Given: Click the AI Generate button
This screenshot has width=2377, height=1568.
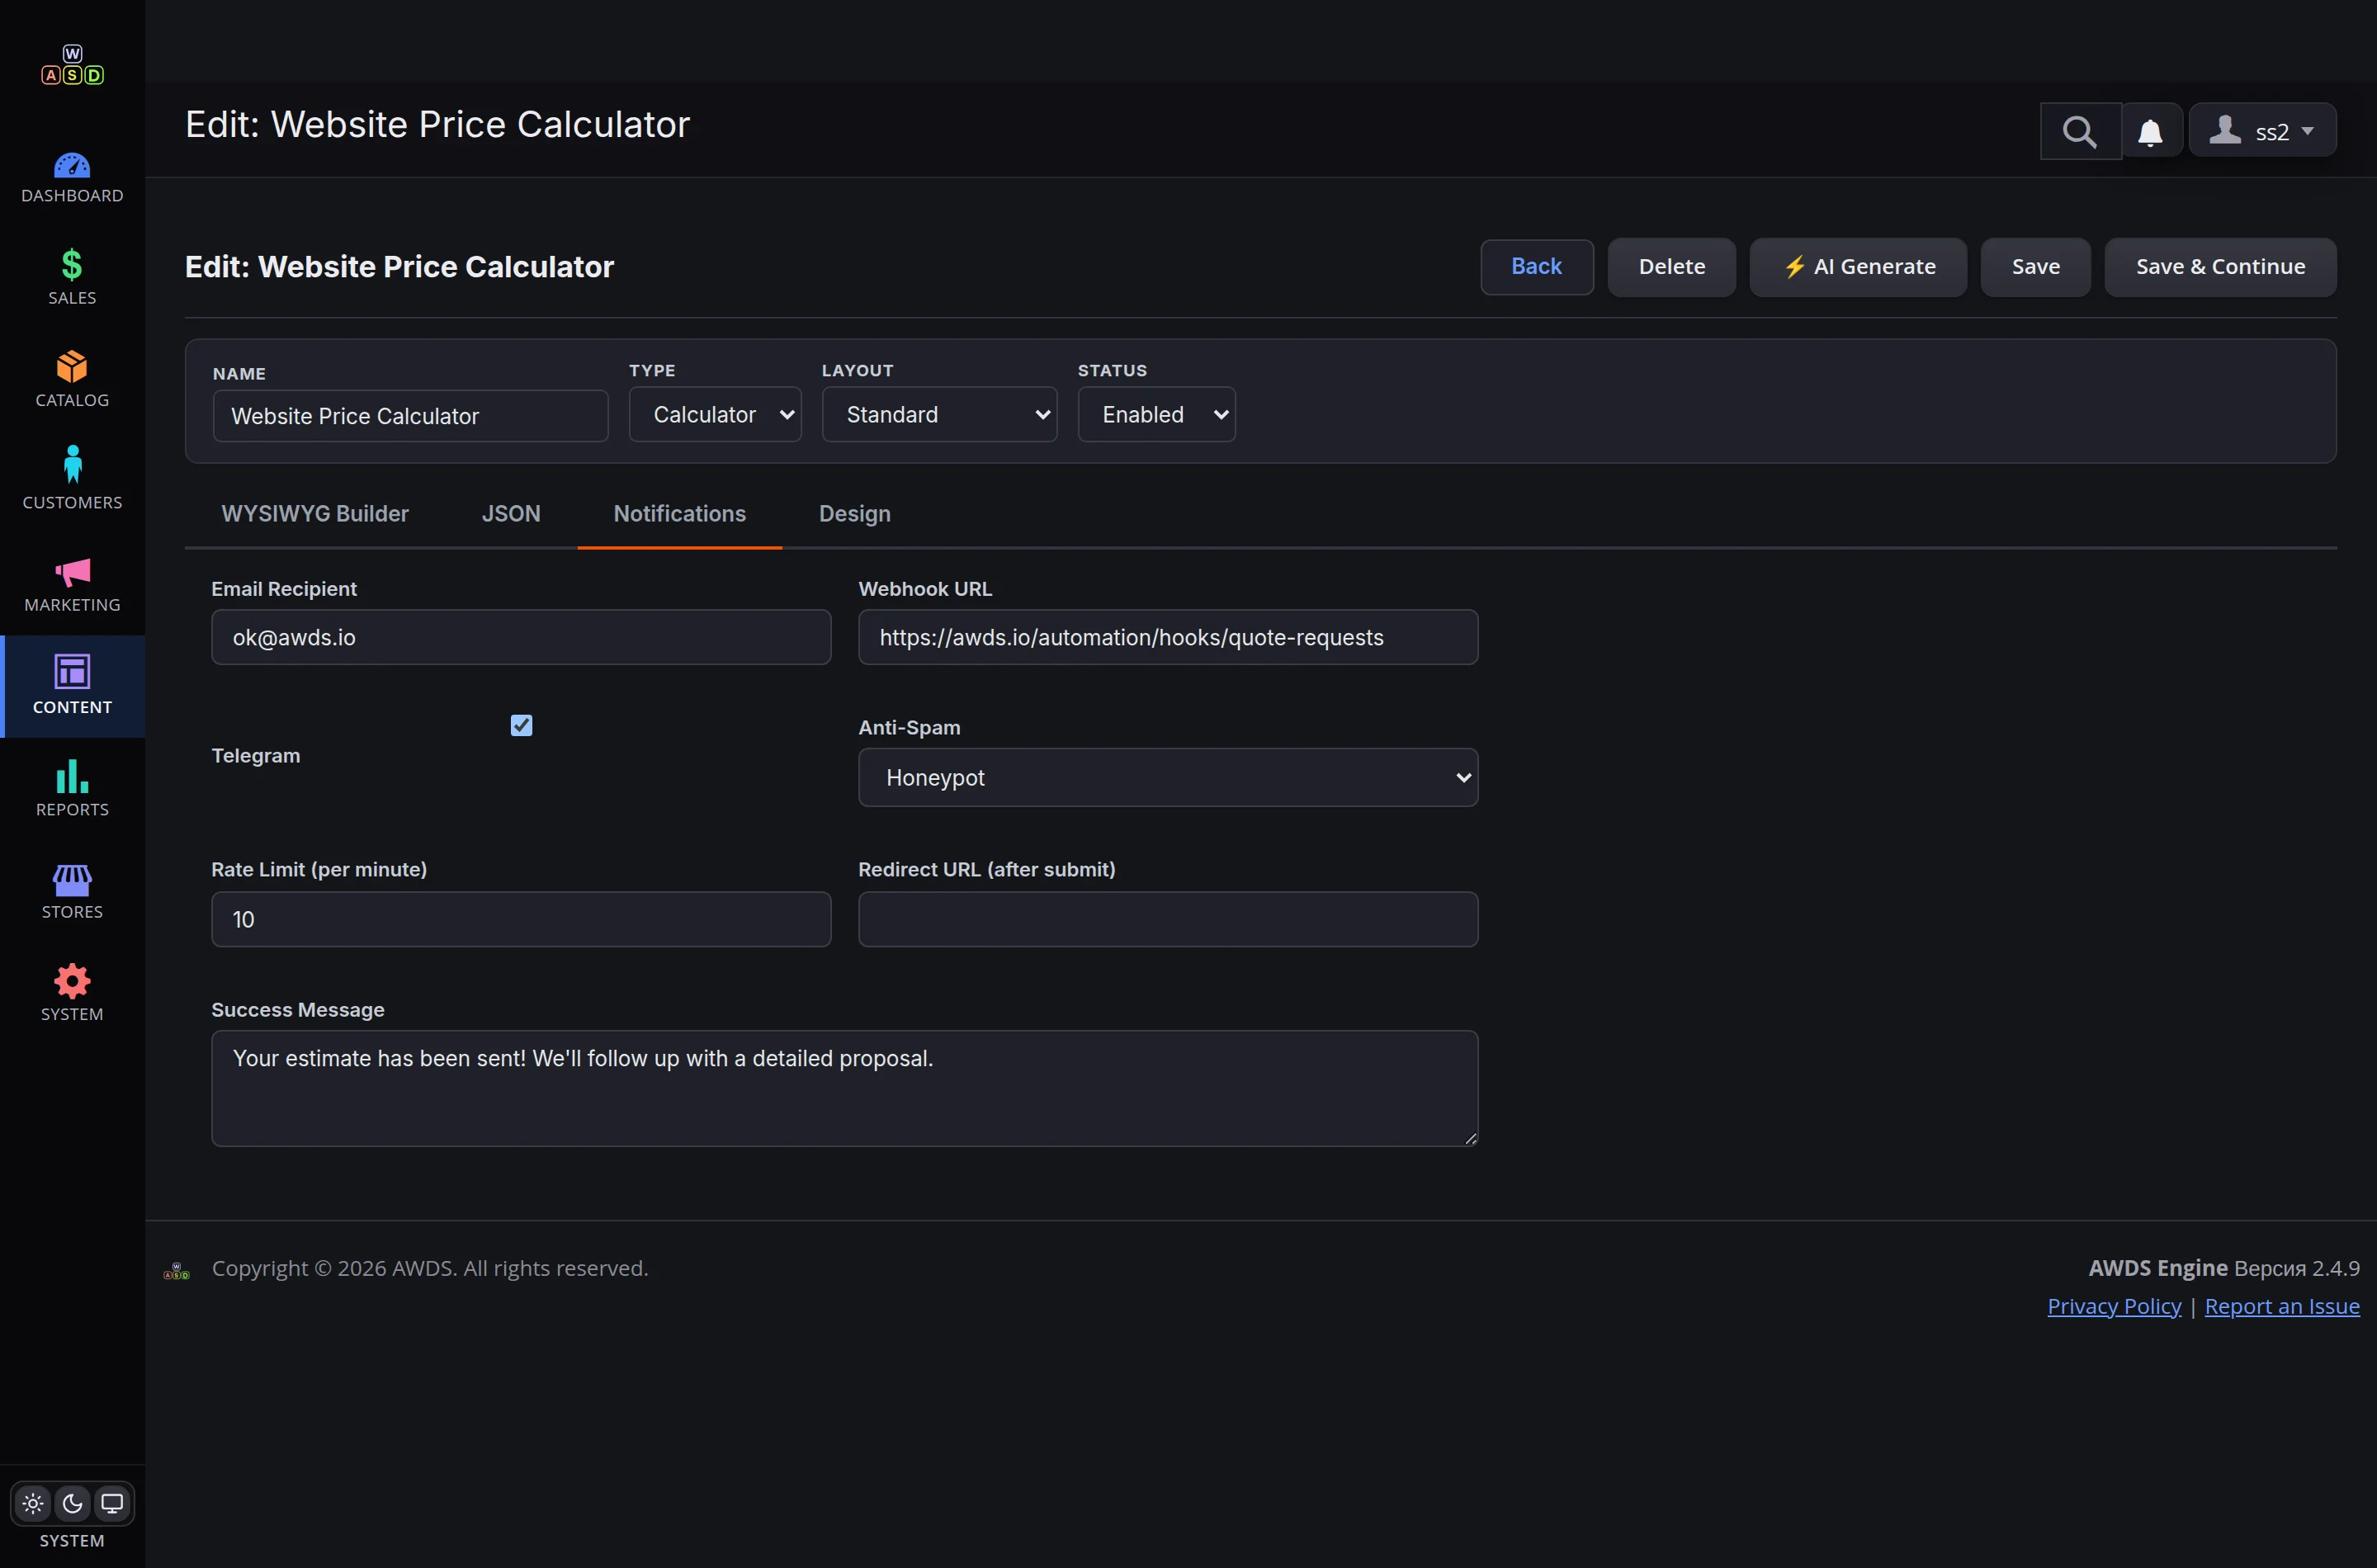Looking at the screenshot, I should point(1858,266).
